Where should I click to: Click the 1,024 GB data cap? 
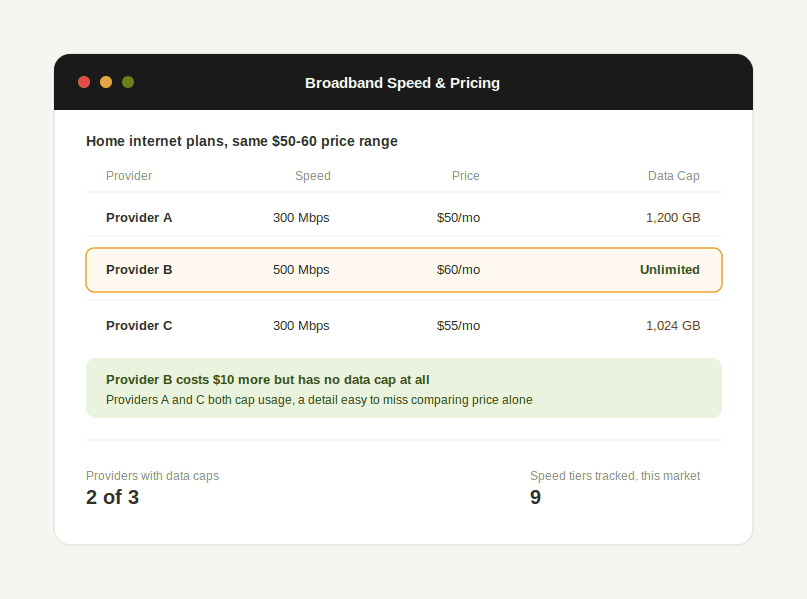(x=673, y=326)
